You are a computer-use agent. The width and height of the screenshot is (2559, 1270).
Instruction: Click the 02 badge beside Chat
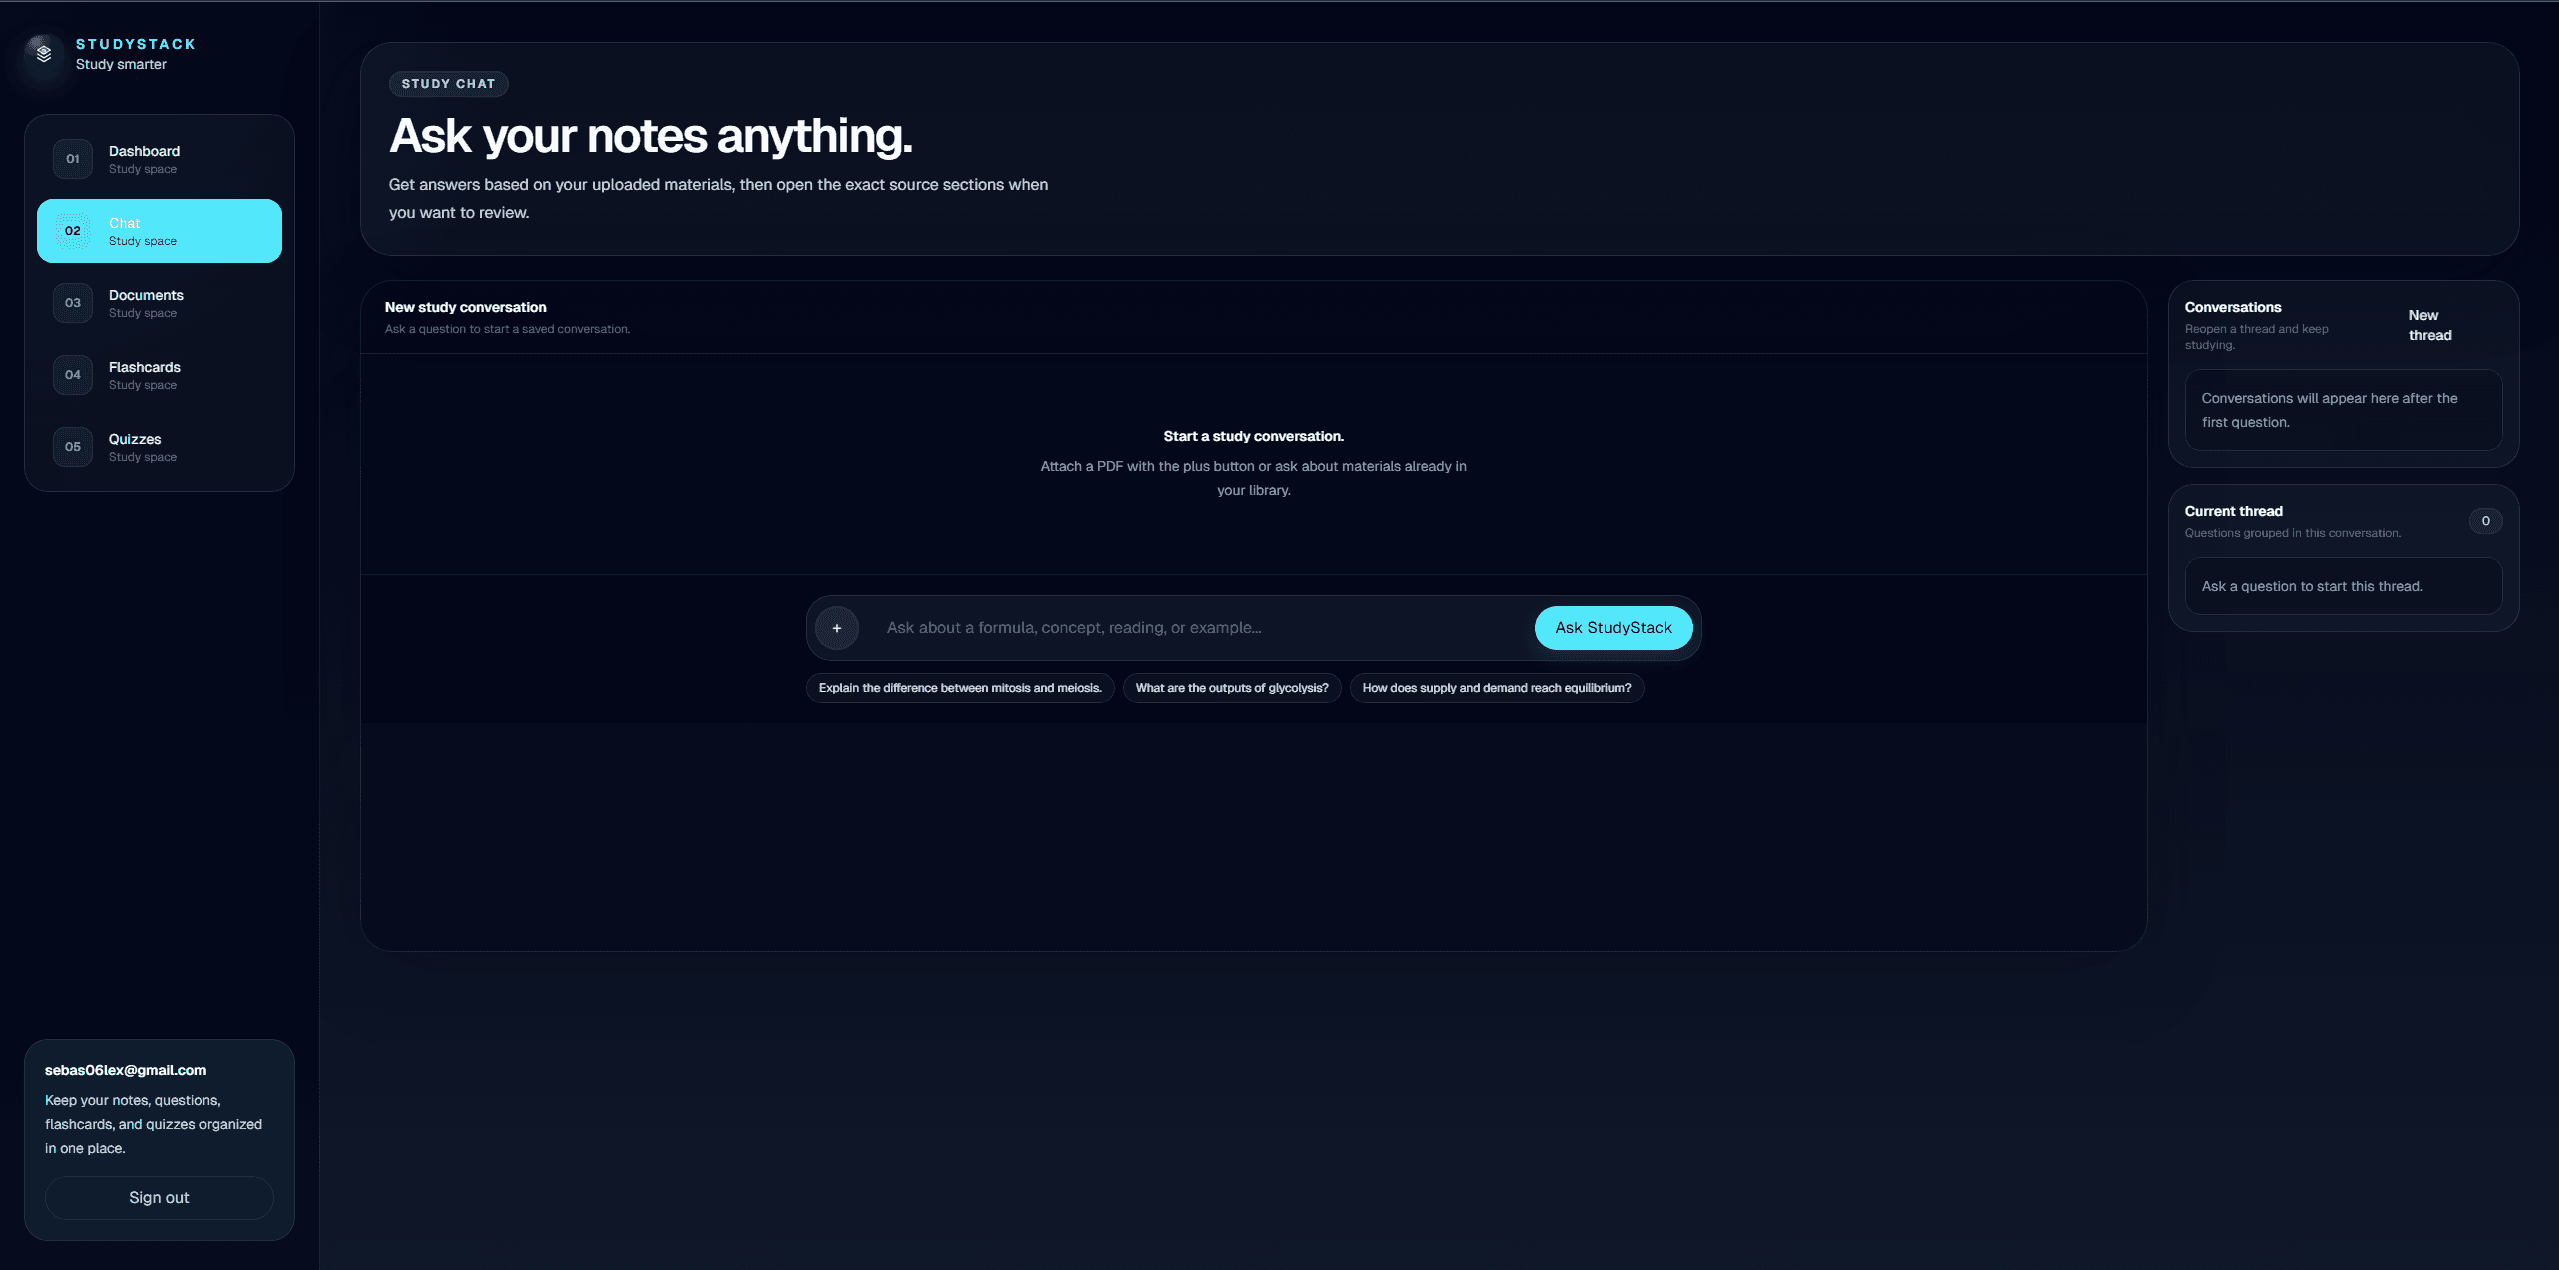(73, 231)
